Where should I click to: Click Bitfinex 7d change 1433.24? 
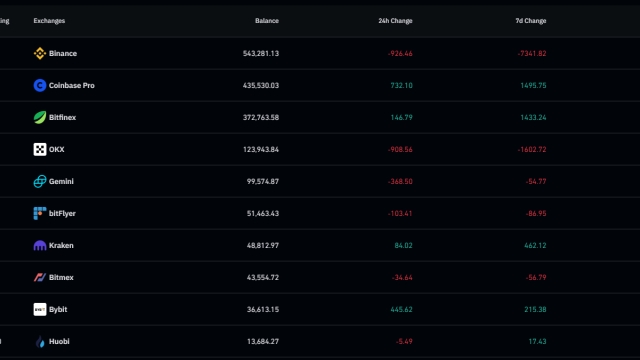533,118
